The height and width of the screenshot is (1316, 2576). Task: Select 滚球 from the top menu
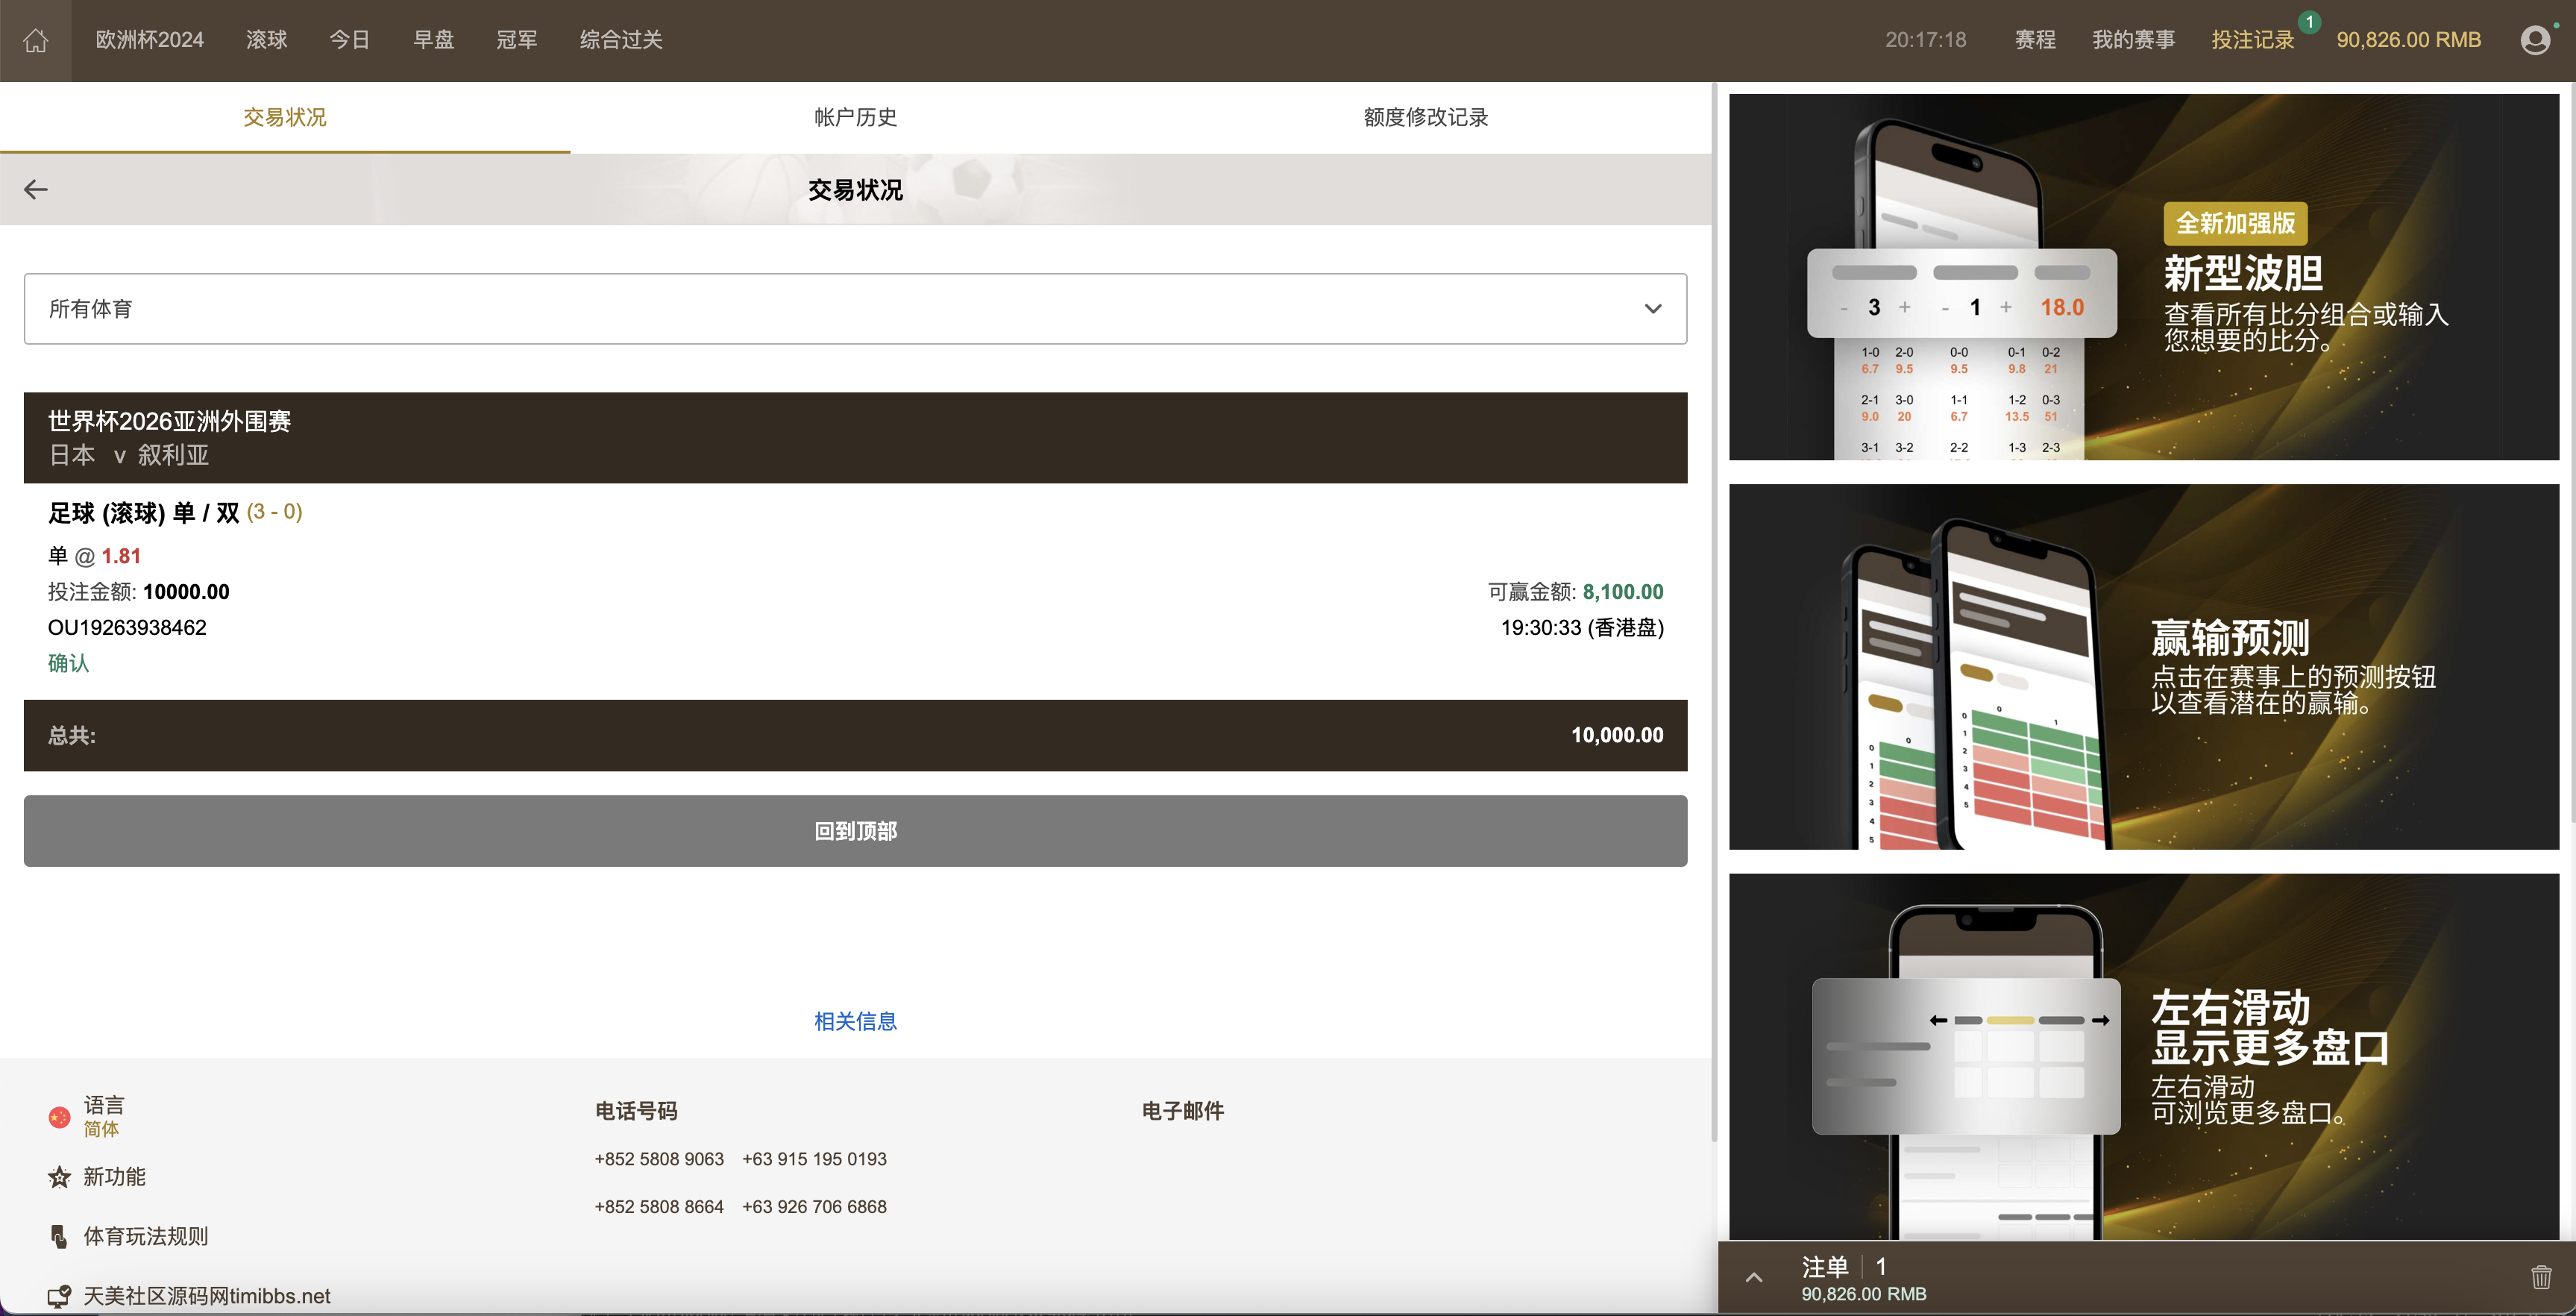coord(266,40)
